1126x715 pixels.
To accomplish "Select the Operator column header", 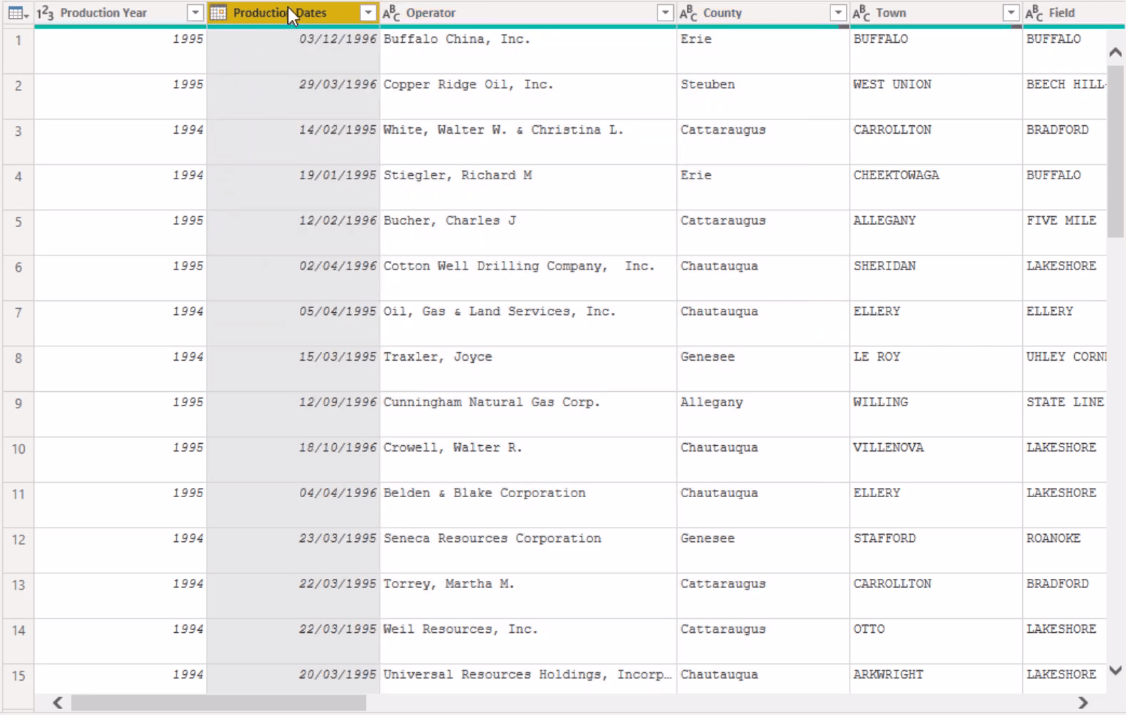I will coord(528,13).
